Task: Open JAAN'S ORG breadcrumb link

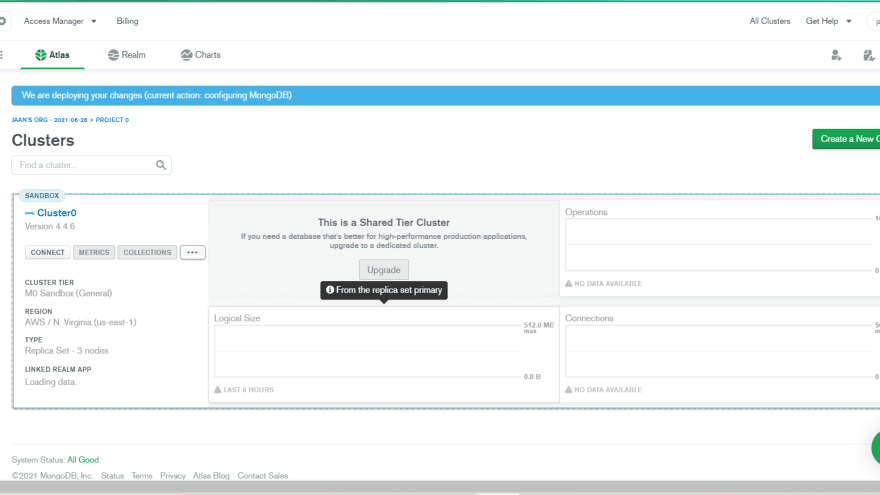Action: click(49, 120)
